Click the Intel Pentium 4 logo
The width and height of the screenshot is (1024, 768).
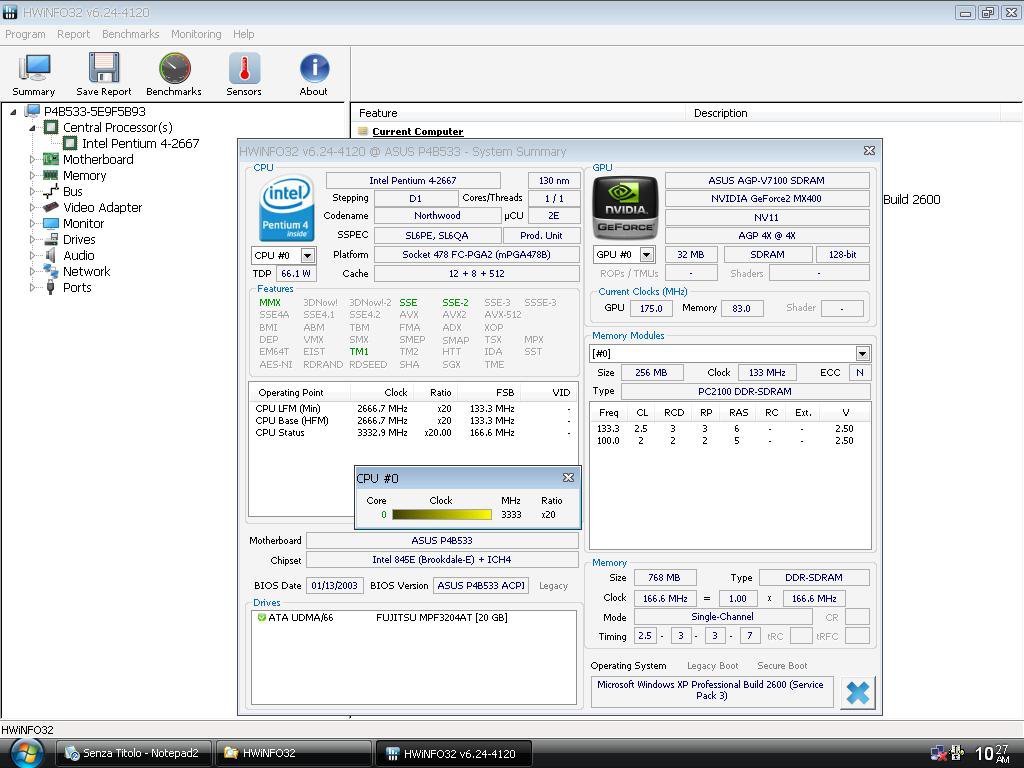[286, 207]
